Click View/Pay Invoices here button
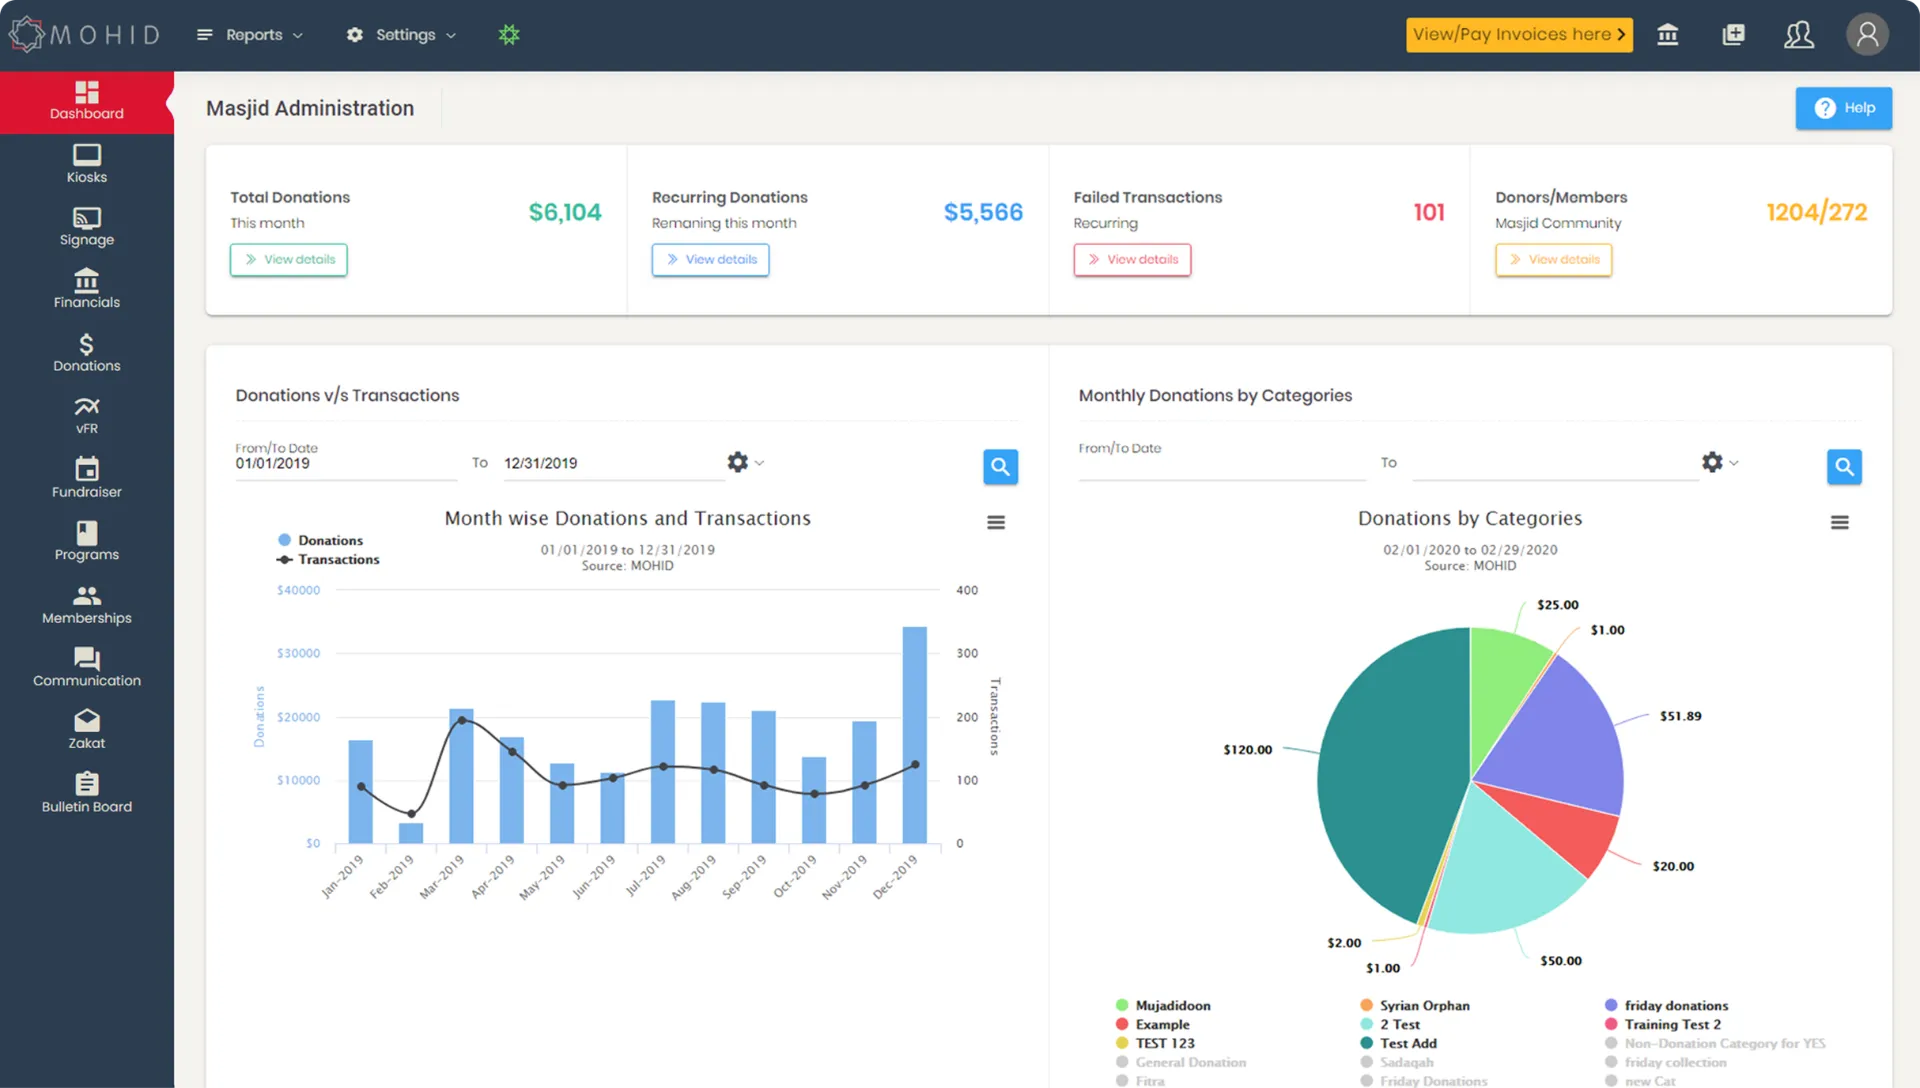 [x=1519, y=35]
